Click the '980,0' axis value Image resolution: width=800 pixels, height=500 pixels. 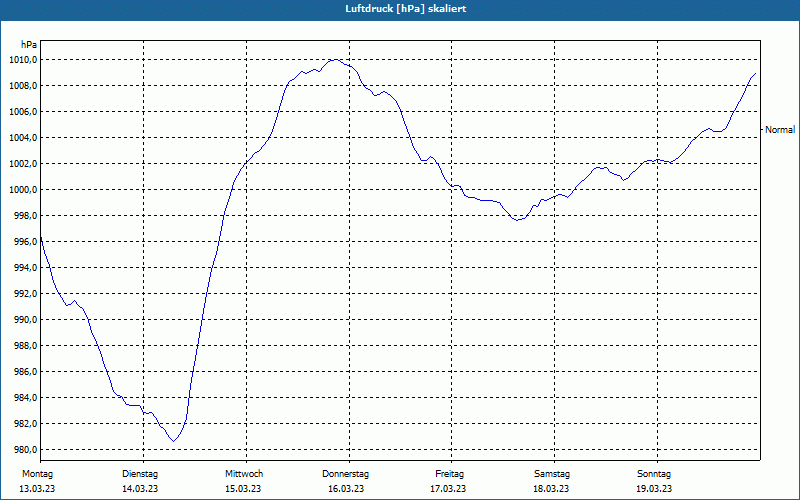tap(25, 450)
